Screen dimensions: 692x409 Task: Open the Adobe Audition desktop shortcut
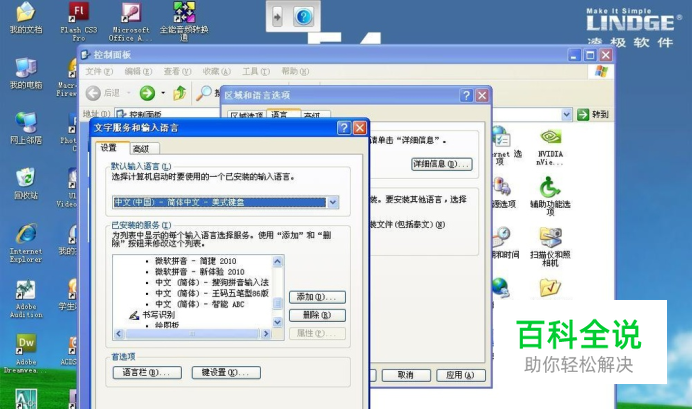point(26,299)
